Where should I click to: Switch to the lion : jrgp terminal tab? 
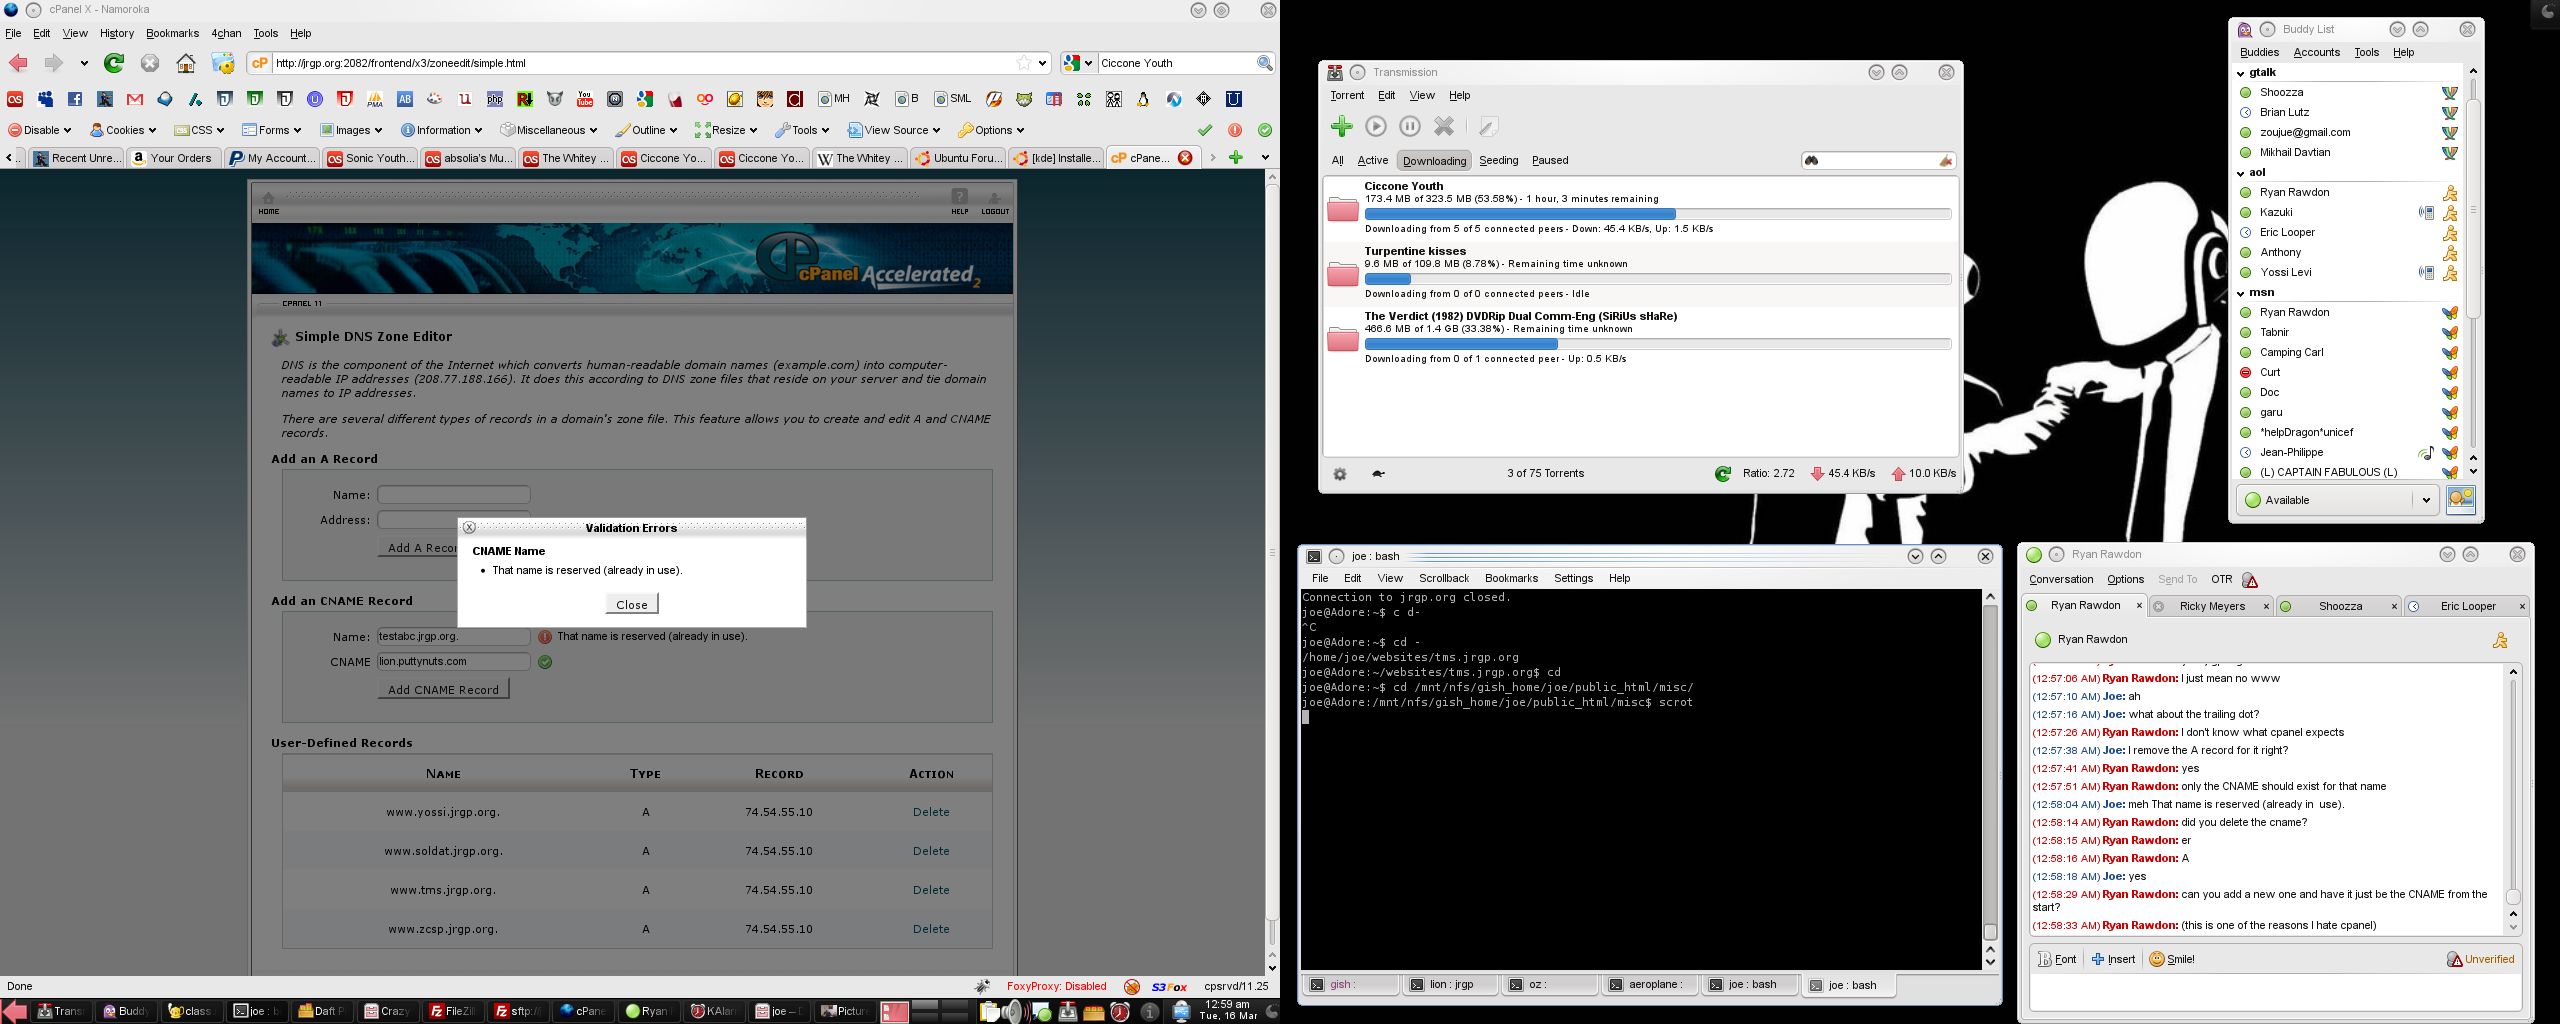tap(1450, 985)
